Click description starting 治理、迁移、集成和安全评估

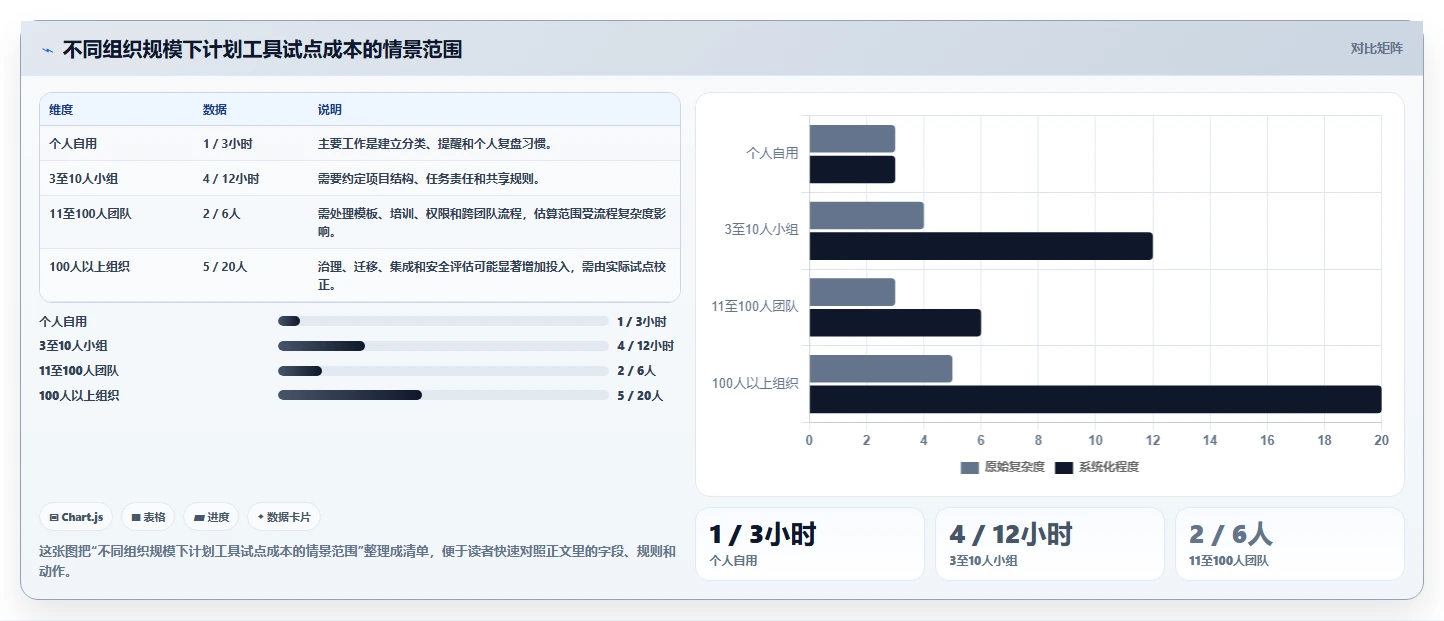point(492,275)
